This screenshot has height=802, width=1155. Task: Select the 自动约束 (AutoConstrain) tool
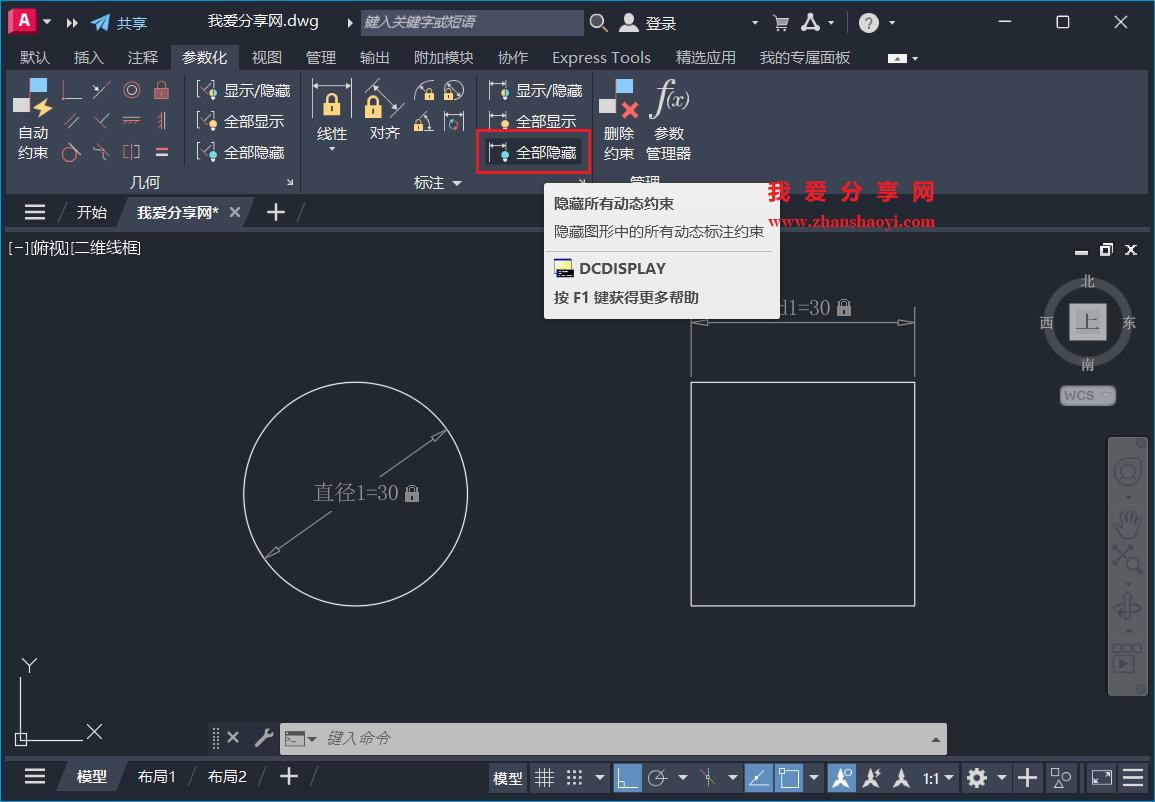click(31, 120)
